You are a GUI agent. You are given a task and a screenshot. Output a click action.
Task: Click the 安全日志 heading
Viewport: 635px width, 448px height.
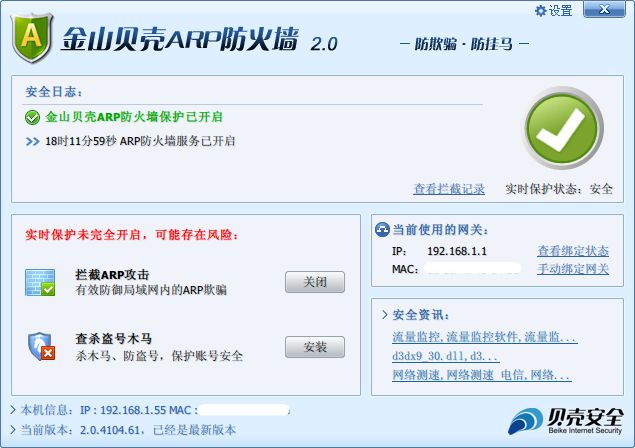(54, 92)
